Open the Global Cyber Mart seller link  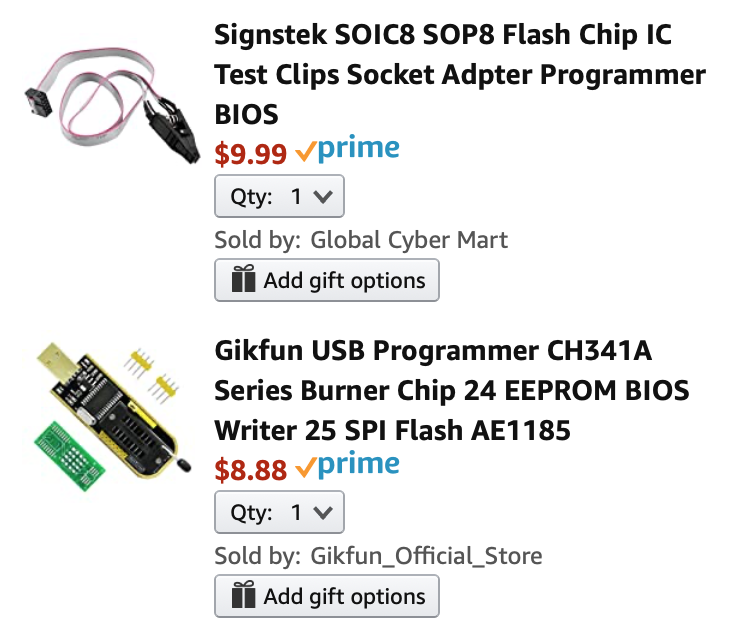pyautogui.click(x=409, y=240)
